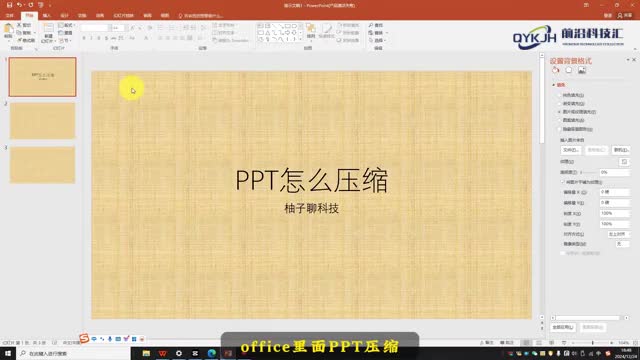Select gradient fill (渐变填充) option
The image size is (640, 360).
click(x=571, y=104)
